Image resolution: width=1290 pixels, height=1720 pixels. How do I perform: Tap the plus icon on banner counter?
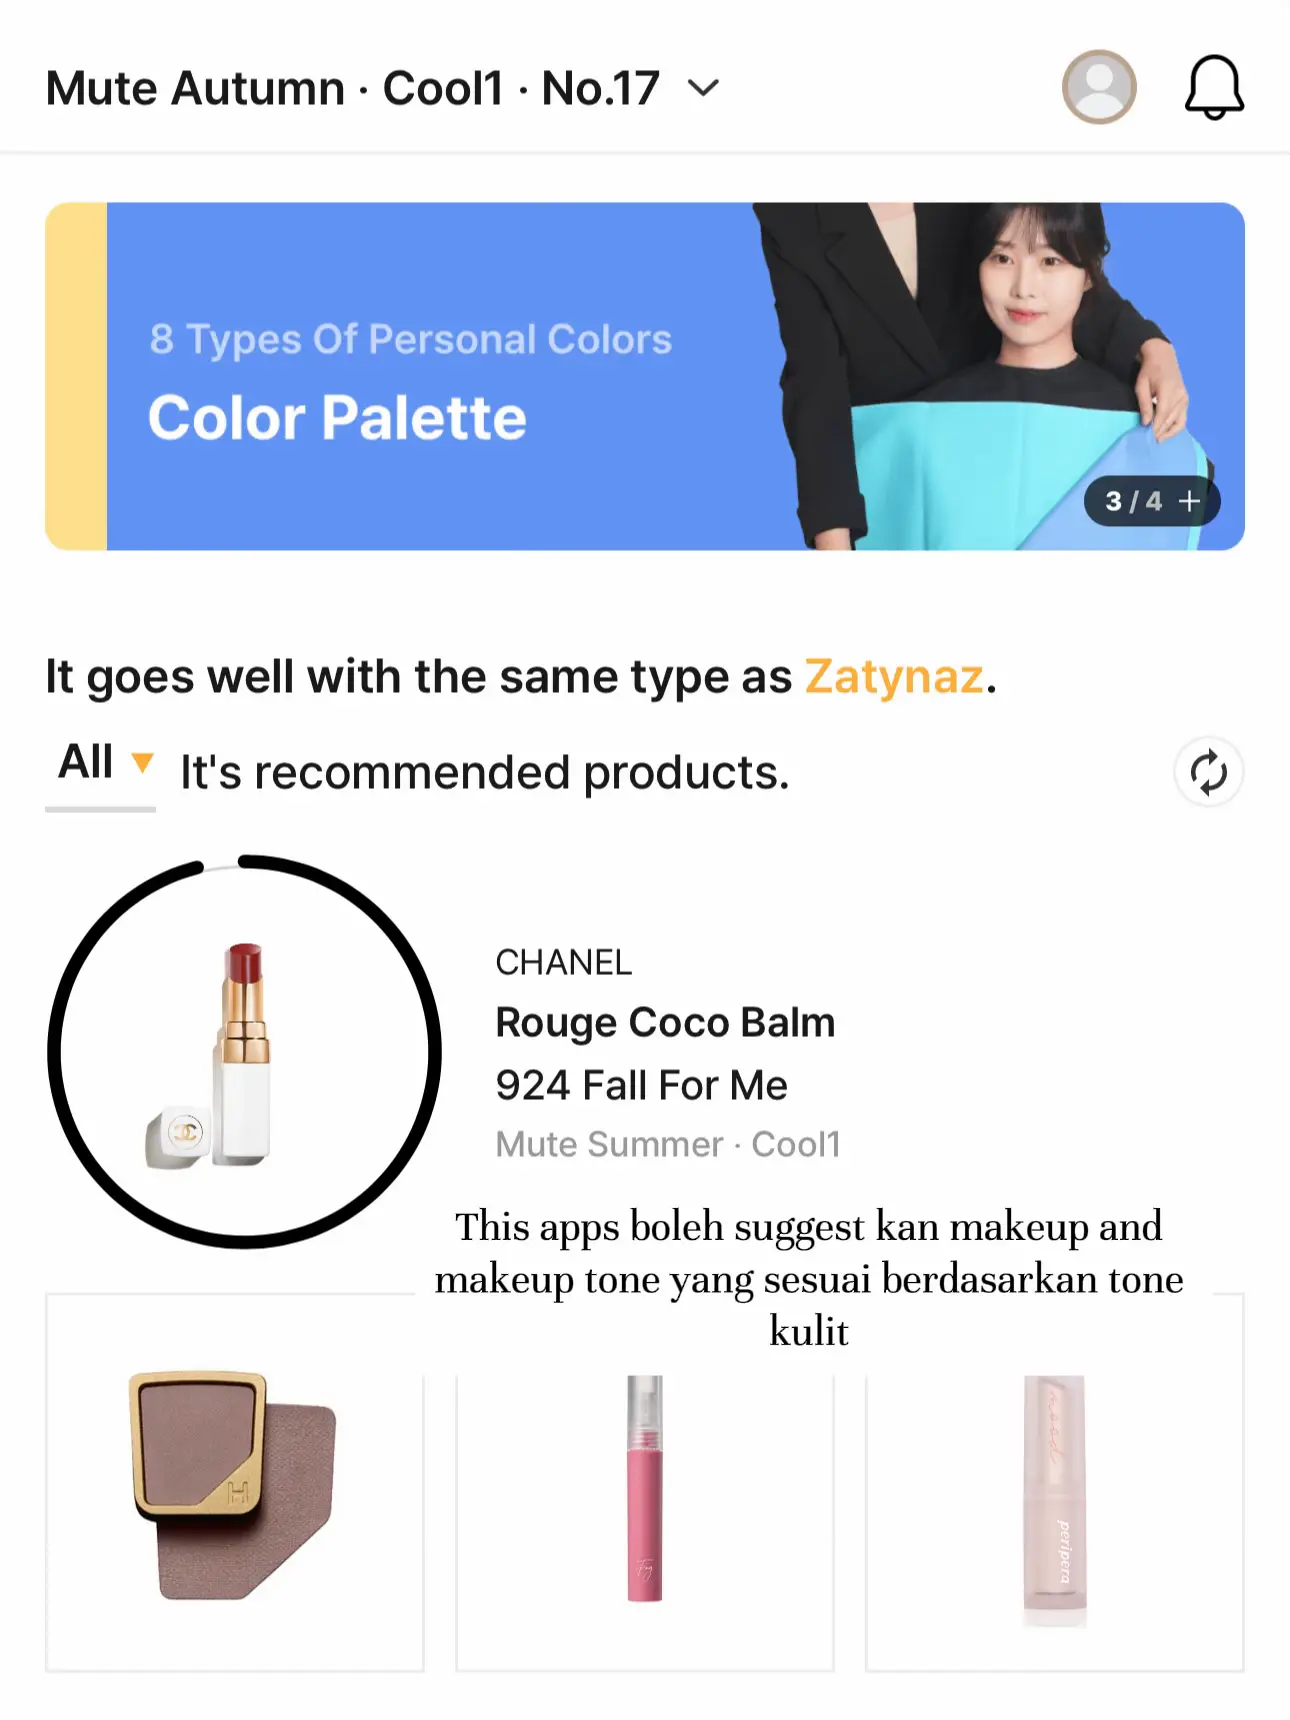click(1189, 501)
